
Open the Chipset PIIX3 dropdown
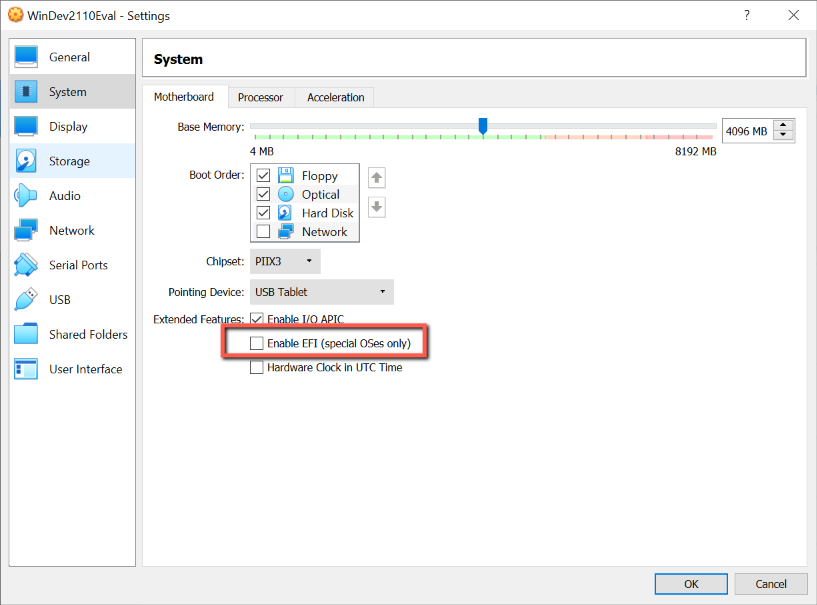(285, 261)
